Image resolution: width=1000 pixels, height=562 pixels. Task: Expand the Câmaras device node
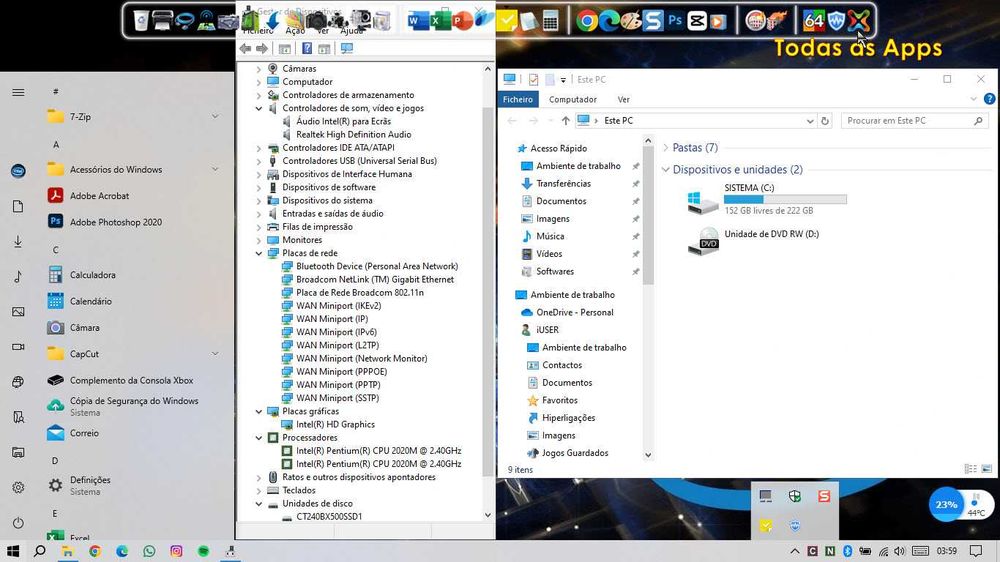click(258, 68)
